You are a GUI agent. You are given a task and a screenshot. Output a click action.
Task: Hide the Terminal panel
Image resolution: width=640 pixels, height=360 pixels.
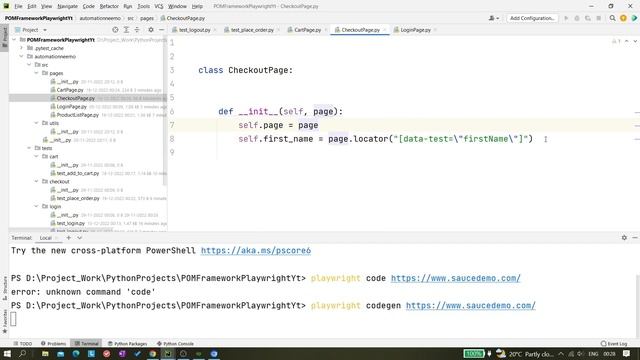(635, 238)
